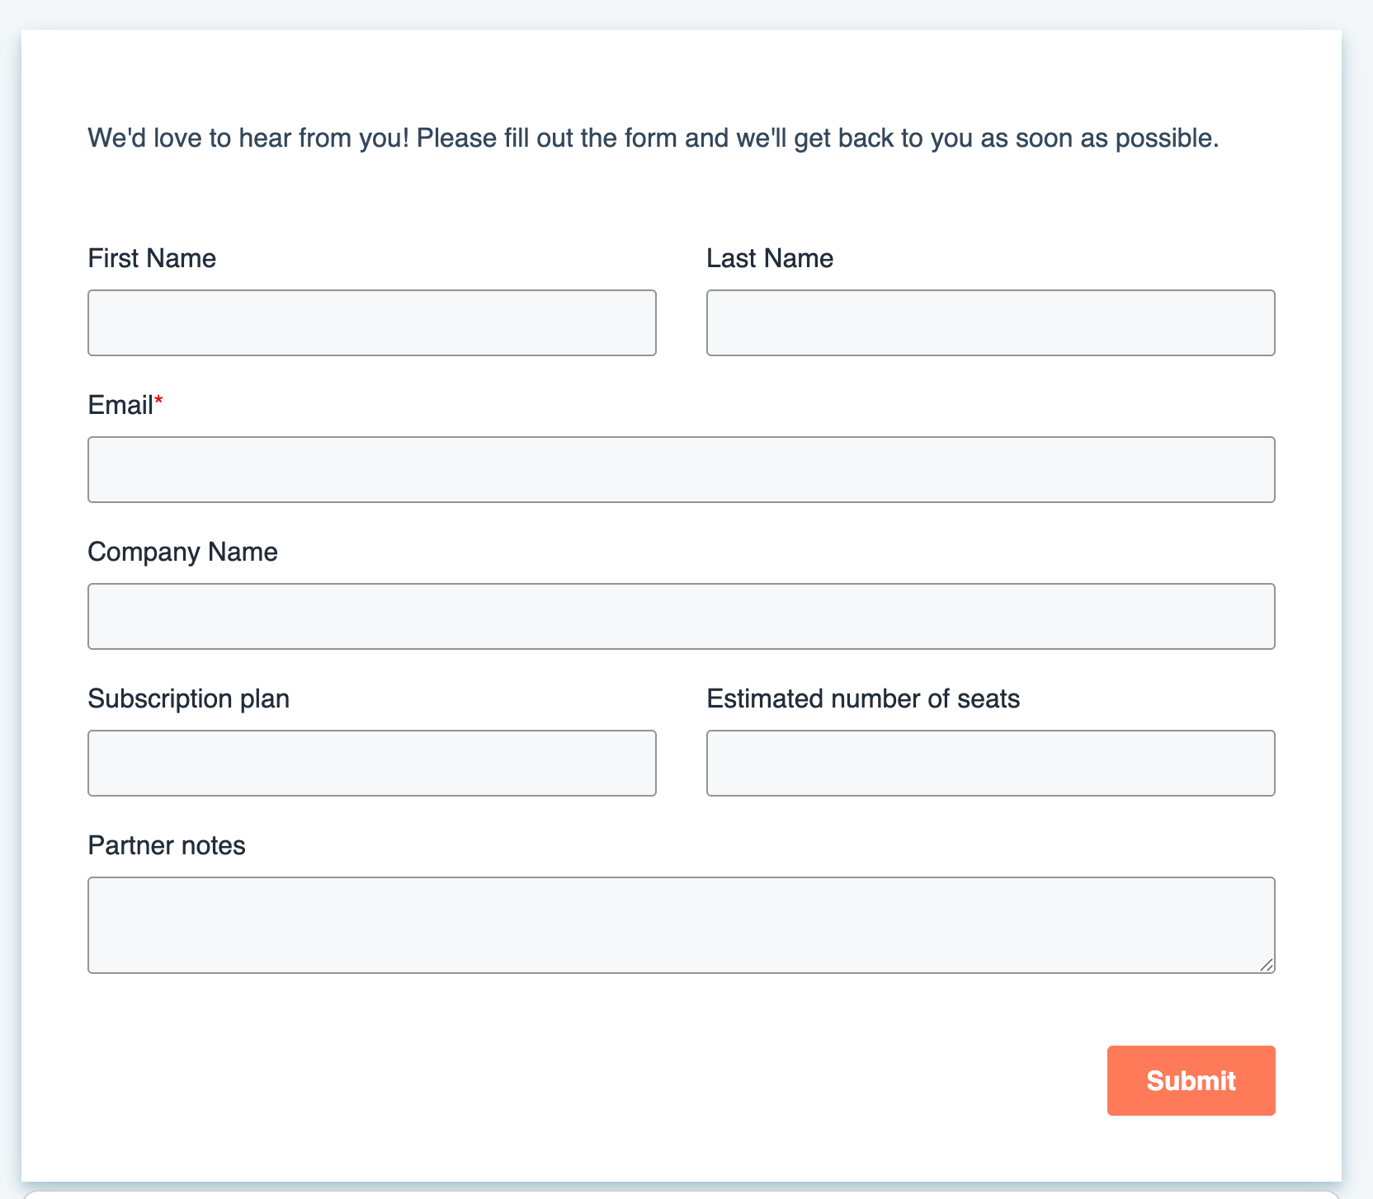Viewport: 1373px width, 1199px height.
Task: Focus the Subscription plan input box
Action: click(x=372, y=763)
